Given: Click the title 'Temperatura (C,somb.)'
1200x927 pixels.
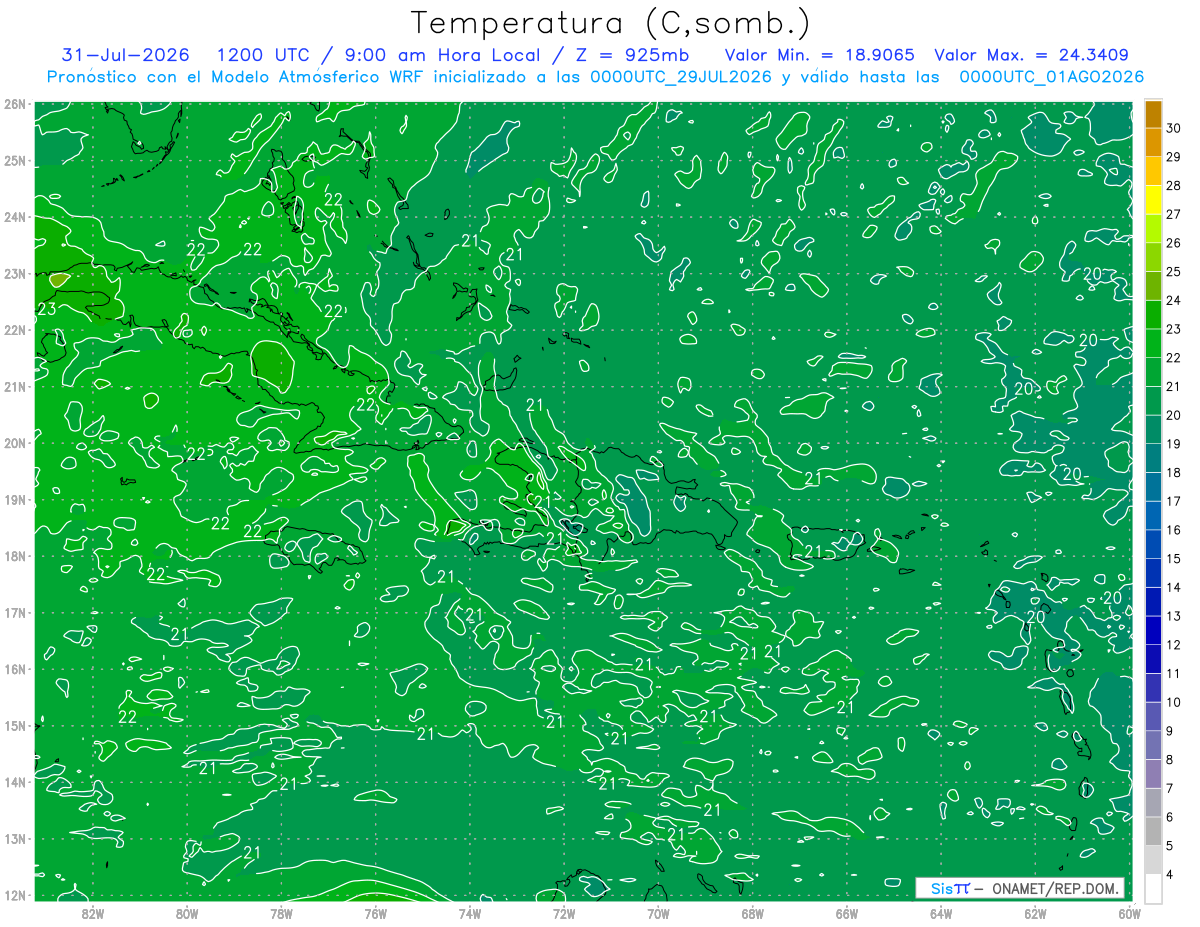Looking at the screenshot, I should coord(612,24).
